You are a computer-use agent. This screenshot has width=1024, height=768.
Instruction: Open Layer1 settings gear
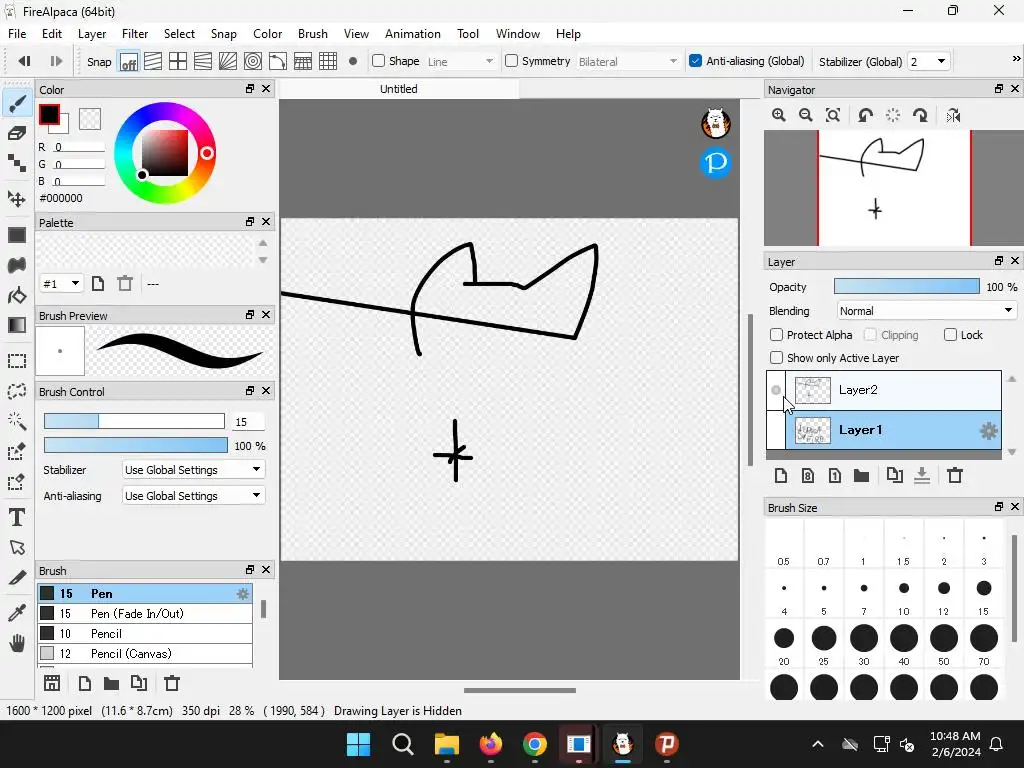(989, 430)
